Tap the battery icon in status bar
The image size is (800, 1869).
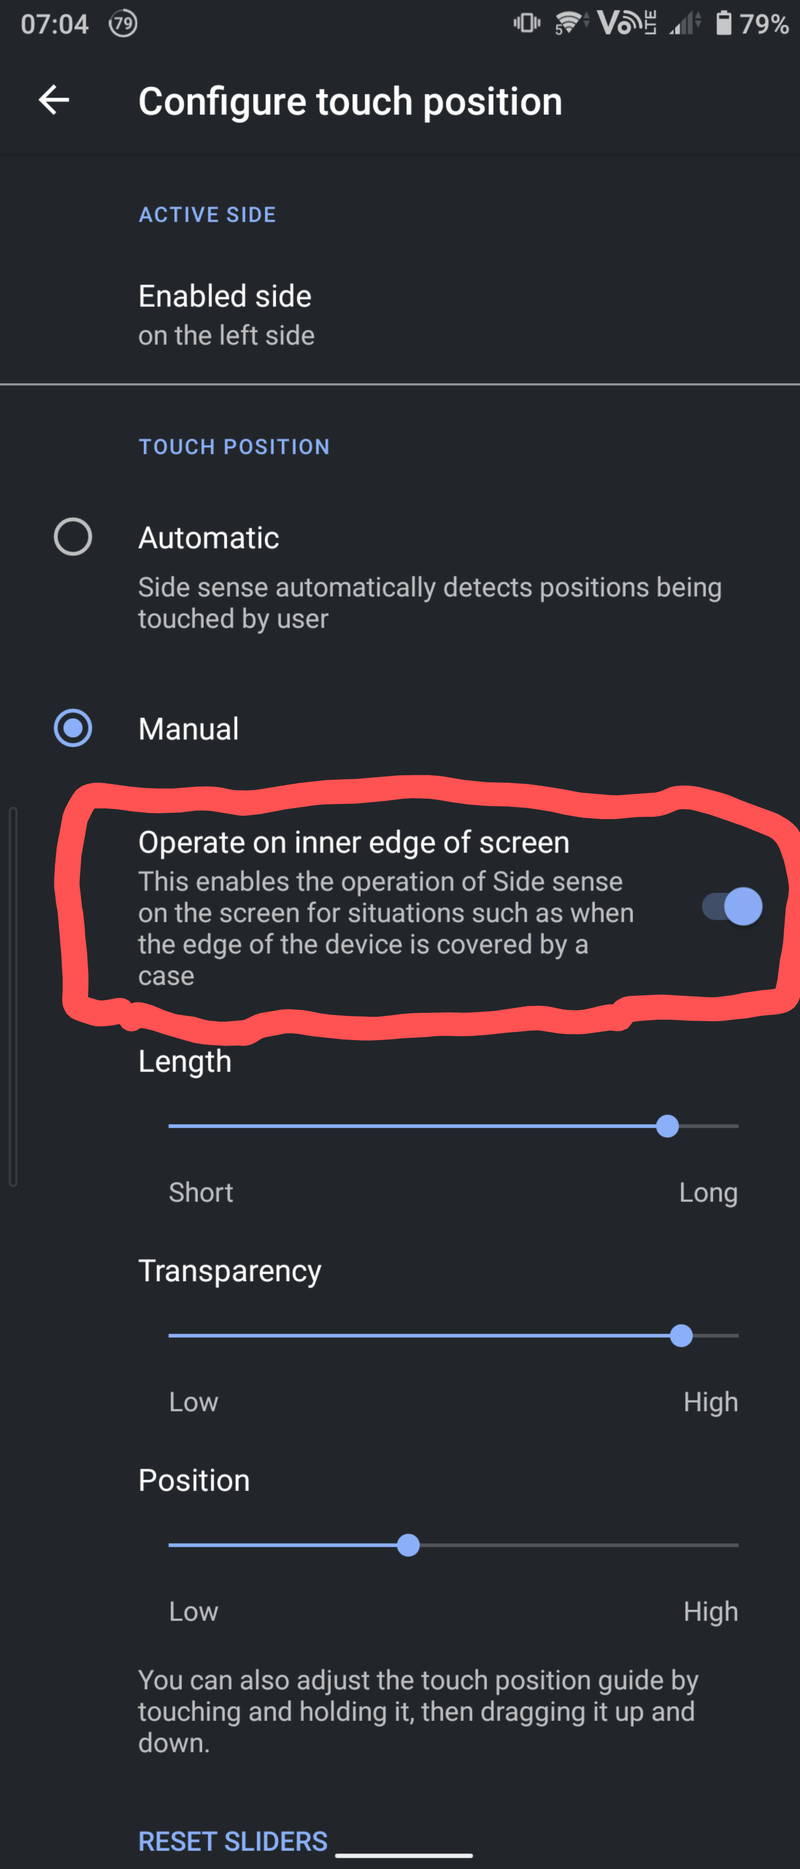[x=723, y=23]
